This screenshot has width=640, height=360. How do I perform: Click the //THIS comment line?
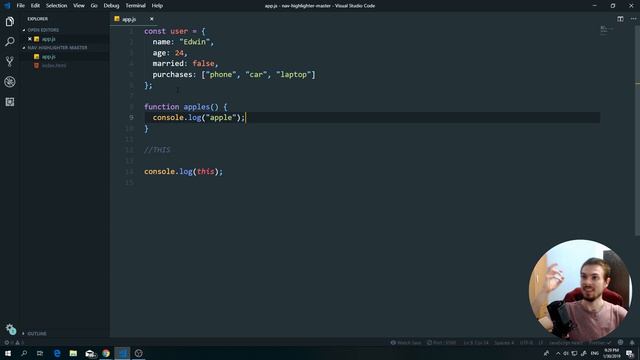[x=157, y=150]
